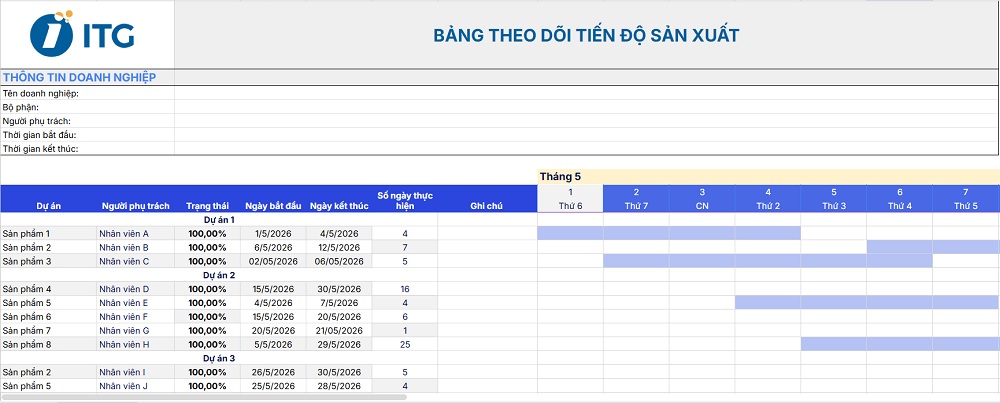Select the end date '29/5/2026'

pyautogui.click(x=339, y=344)
